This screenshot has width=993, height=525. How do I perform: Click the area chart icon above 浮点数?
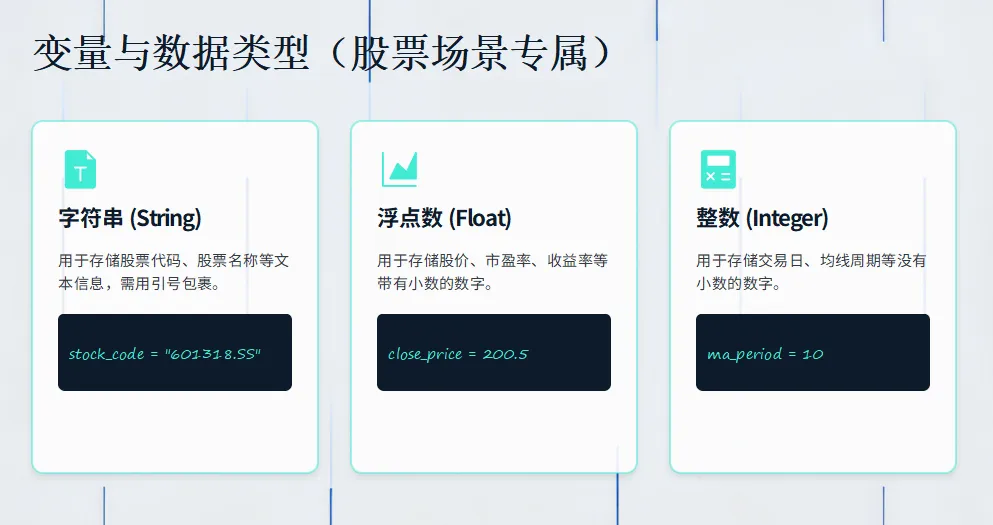[400, 169]
